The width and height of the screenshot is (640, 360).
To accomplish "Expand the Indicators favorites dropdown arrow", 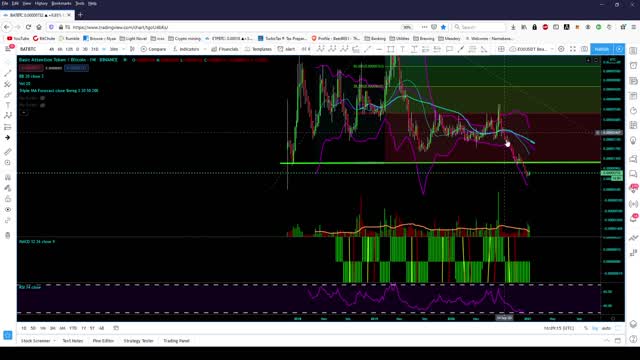I will pos(205,49).
